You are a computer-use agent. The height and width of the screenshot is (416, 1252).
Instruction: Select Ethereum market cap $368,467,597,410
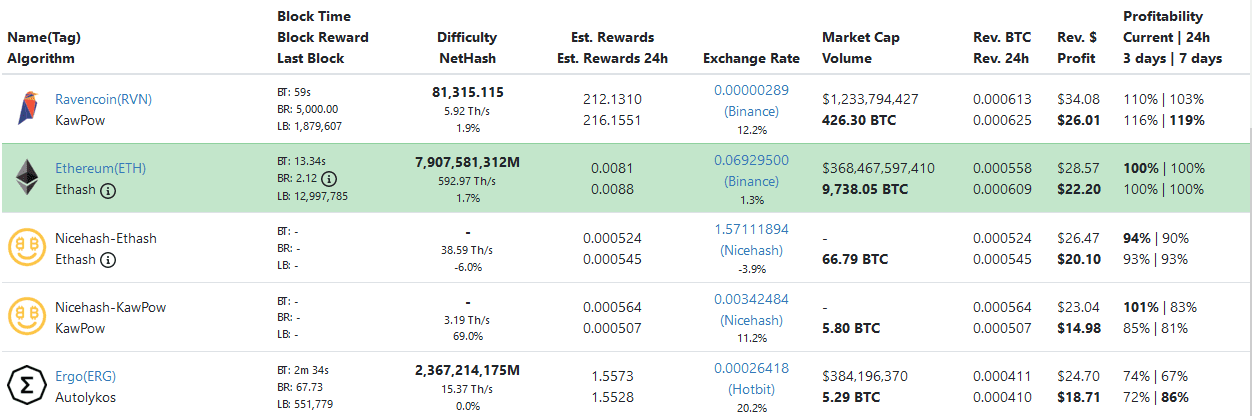(x=878, y=168)
